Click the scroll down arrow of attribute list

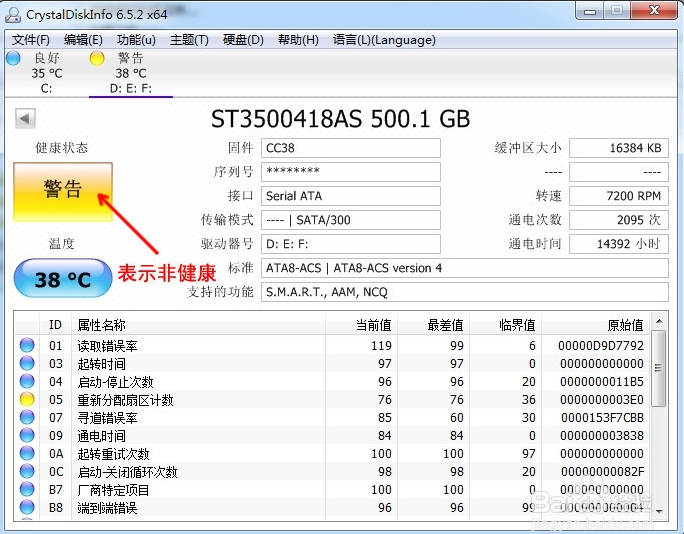(659, 511)
